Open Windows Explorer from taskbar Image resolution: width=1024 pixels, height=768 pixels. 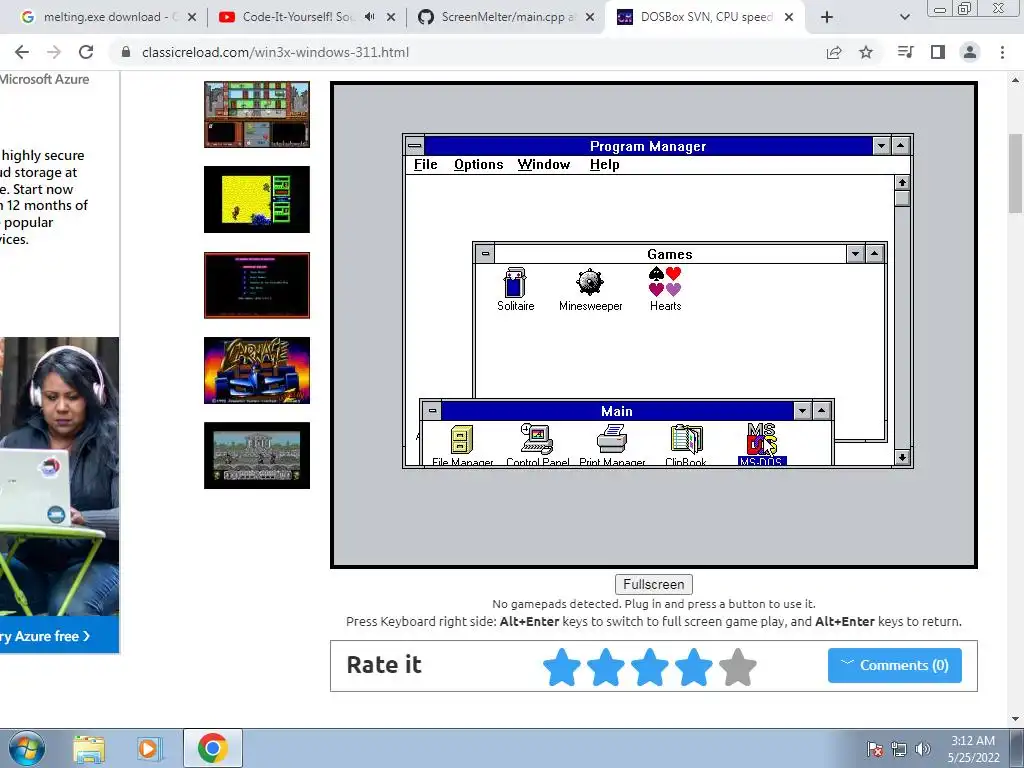(89, 749)
